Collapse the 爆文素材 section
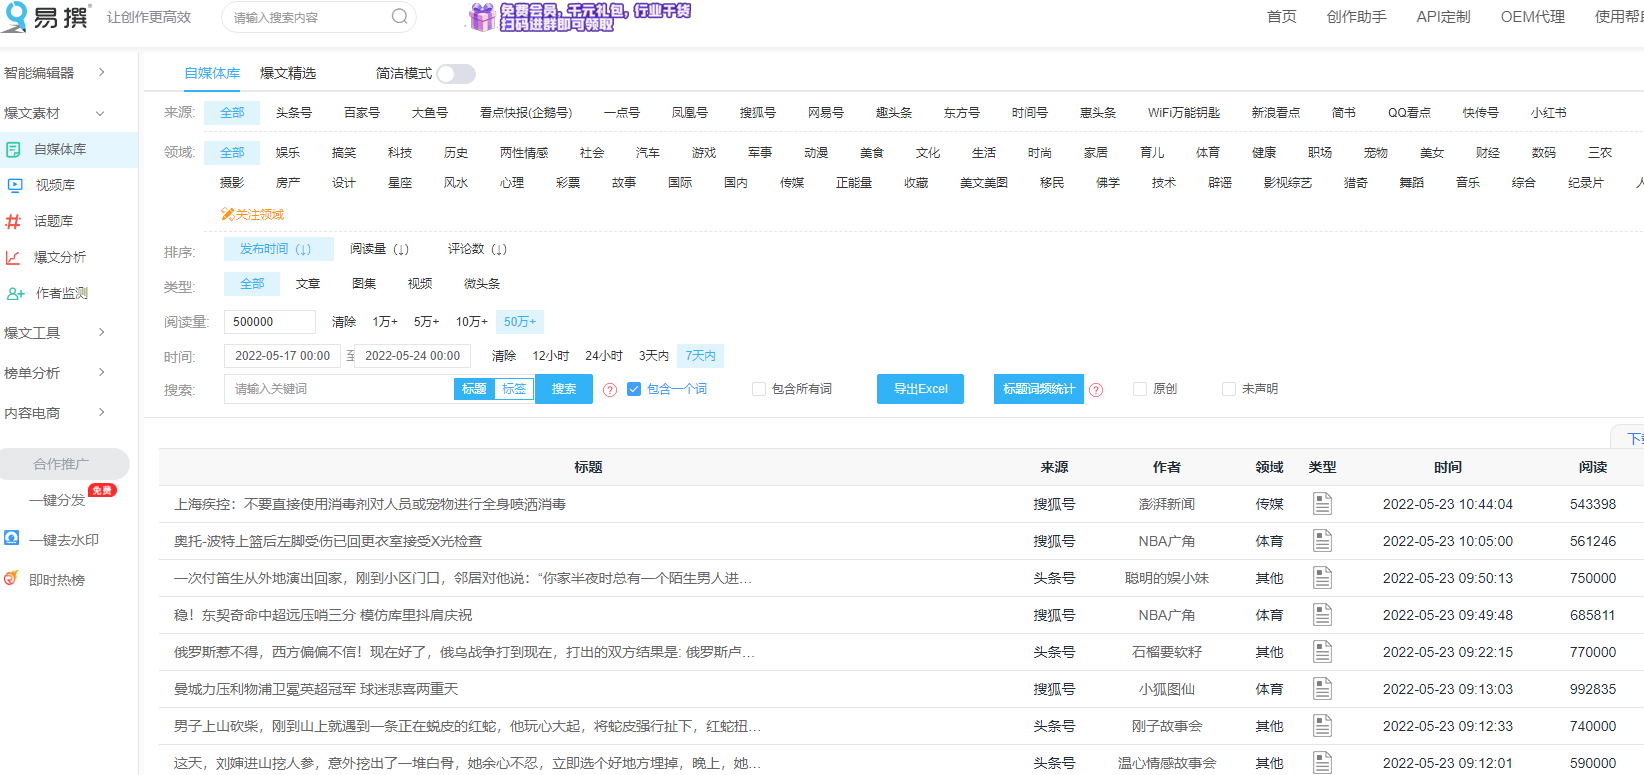The height and width of the screenshot is (775, 1644). (100, 113)
